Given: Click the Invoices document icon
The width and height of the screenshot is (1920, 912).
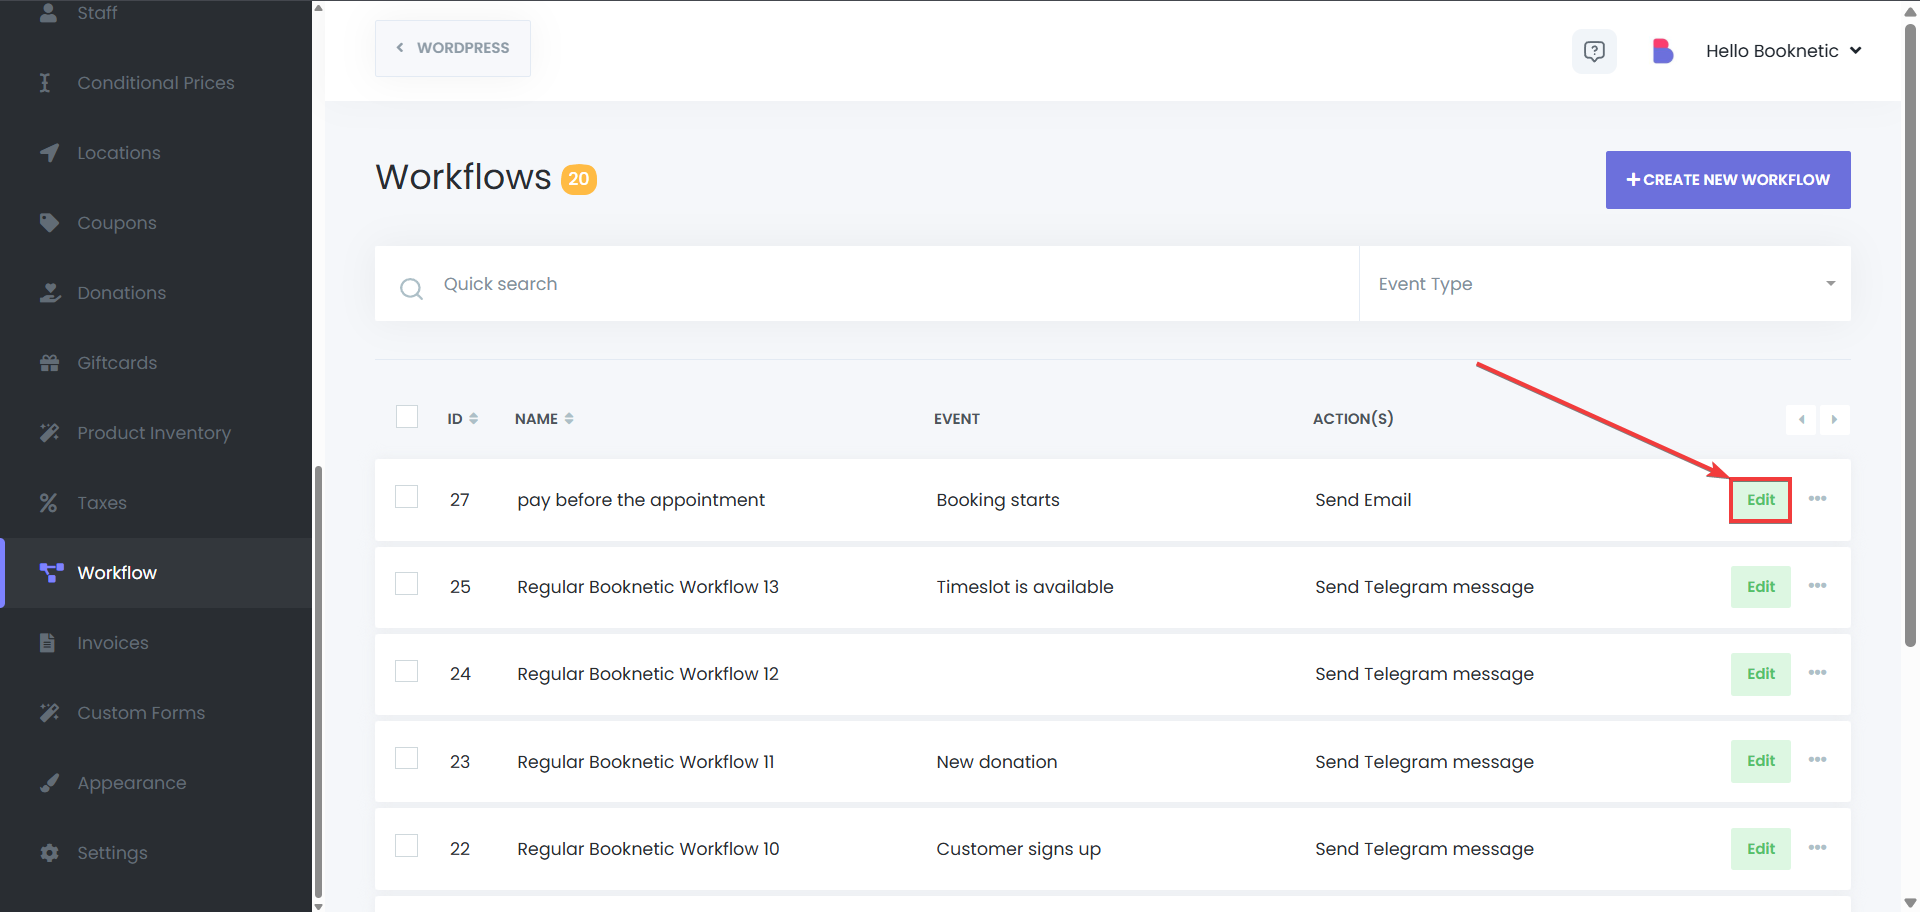Looking at the screenshot, I should point(47,643).
